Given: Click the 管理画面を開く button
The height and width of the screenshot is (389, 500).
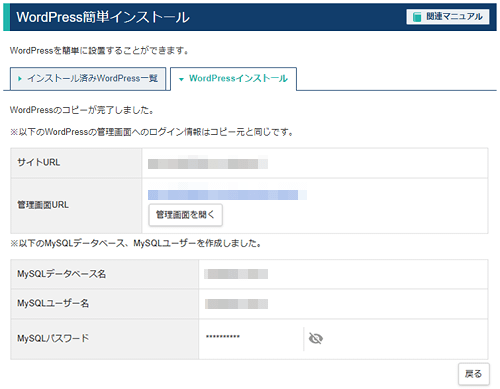Looking at the screenshot, I should [185, 215].
